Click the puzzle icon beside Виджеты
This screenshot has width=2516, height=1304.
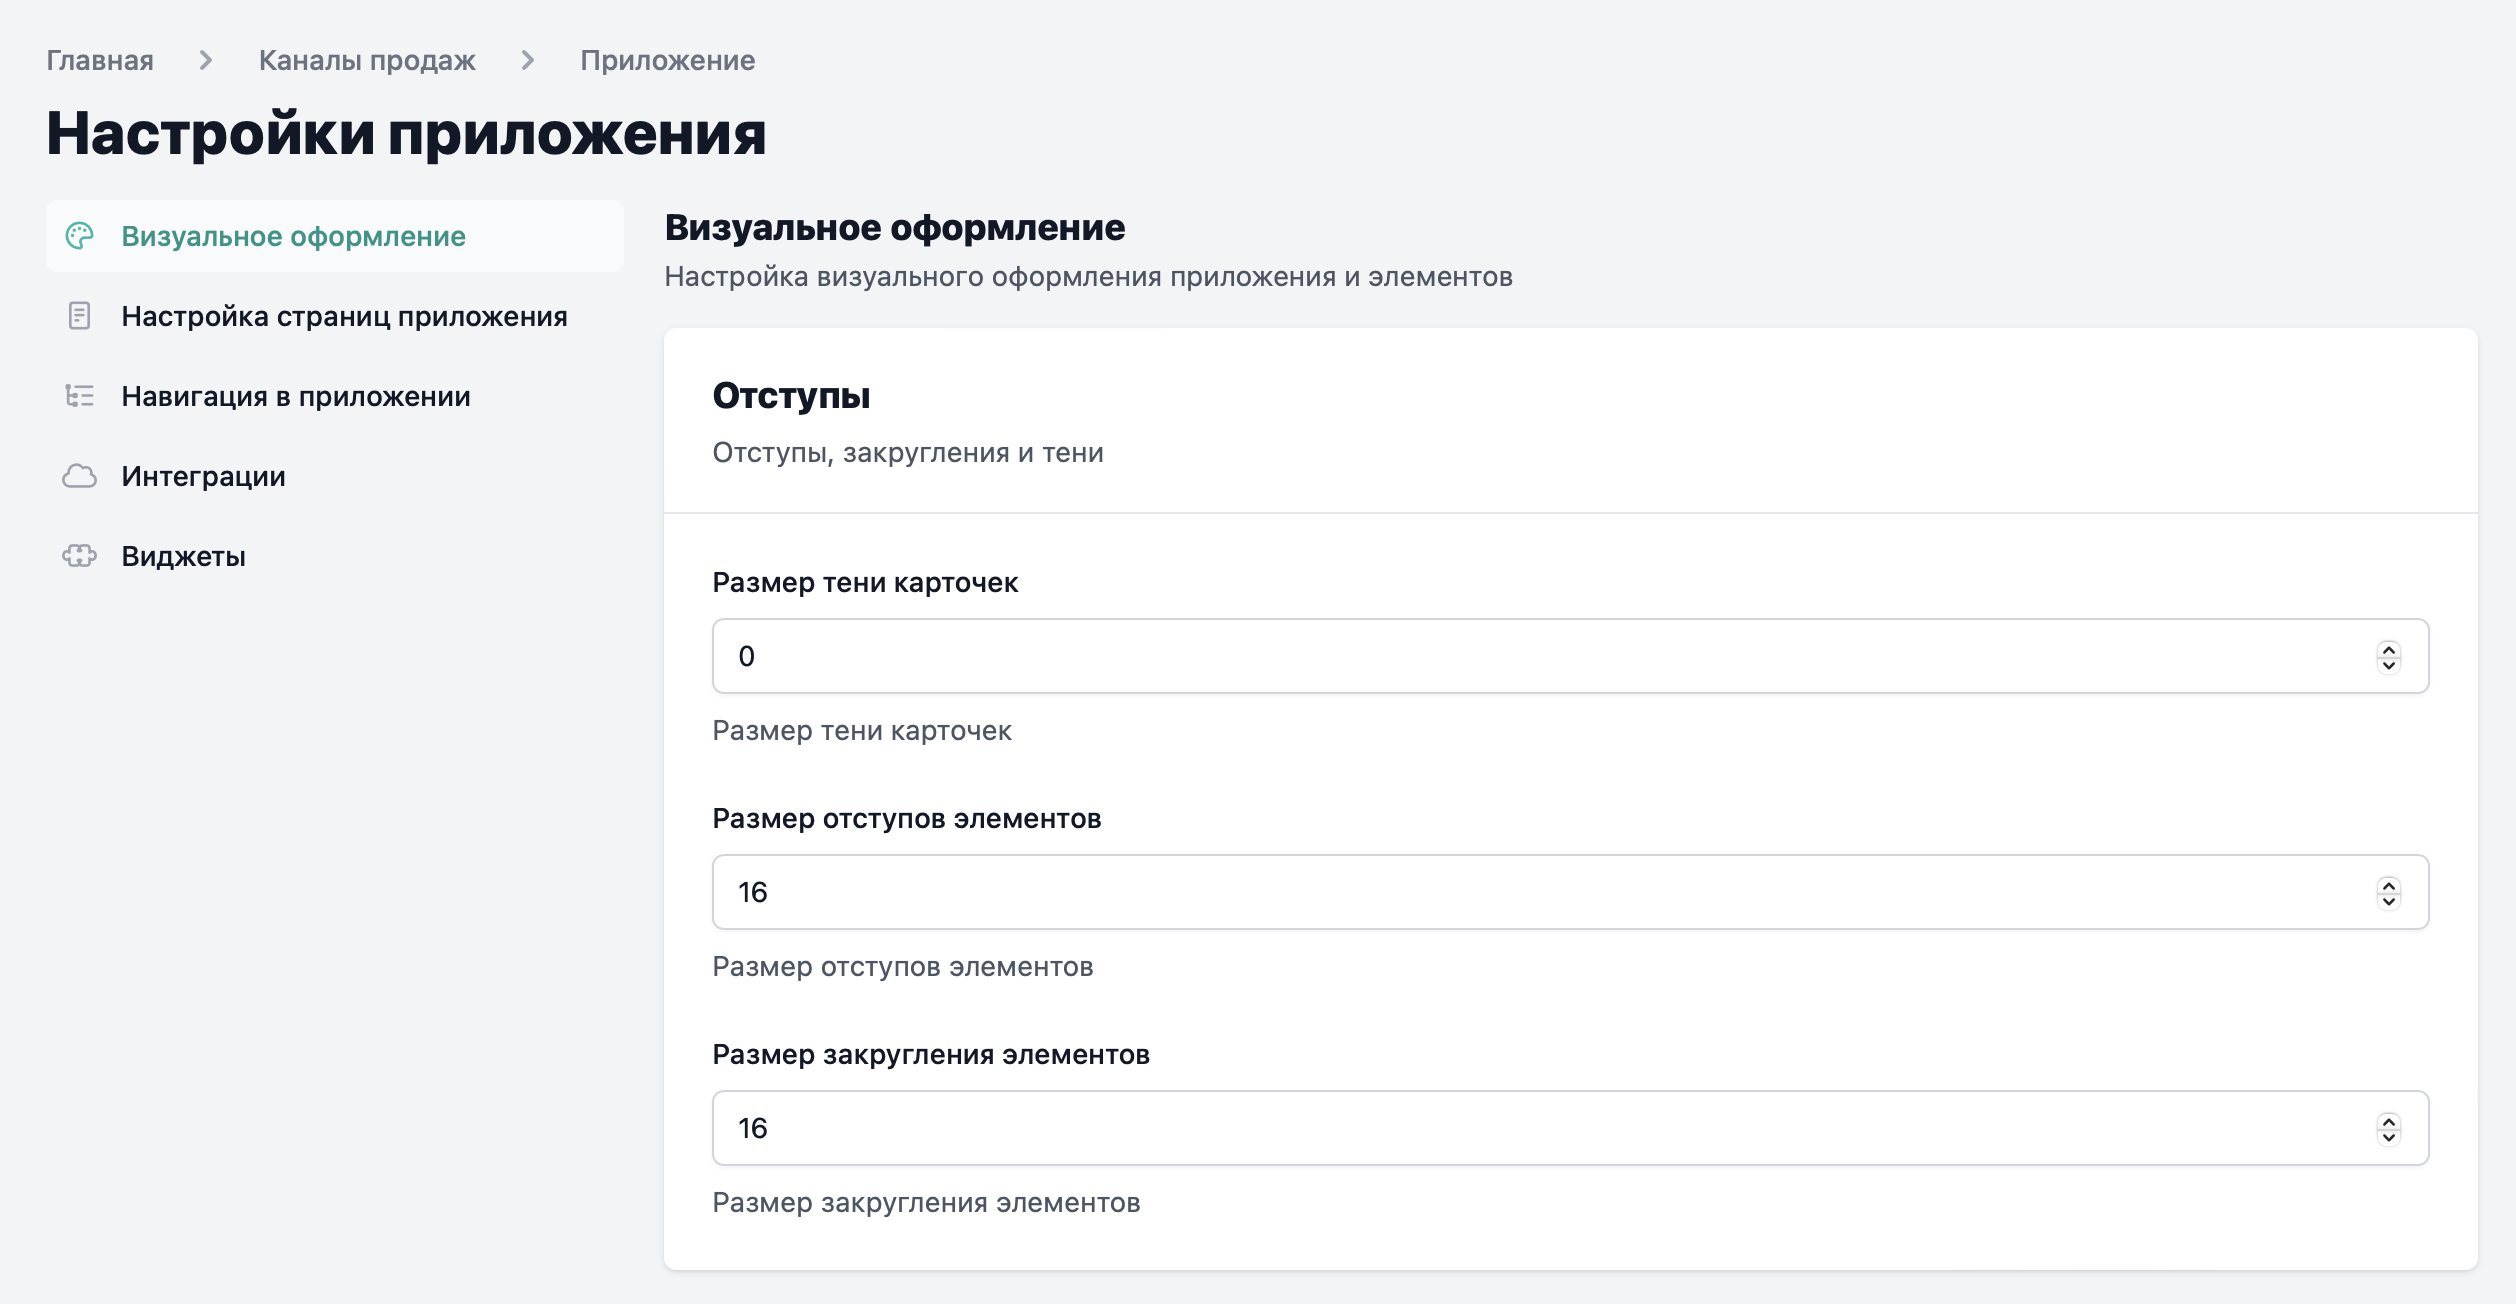tap(79, 556)
